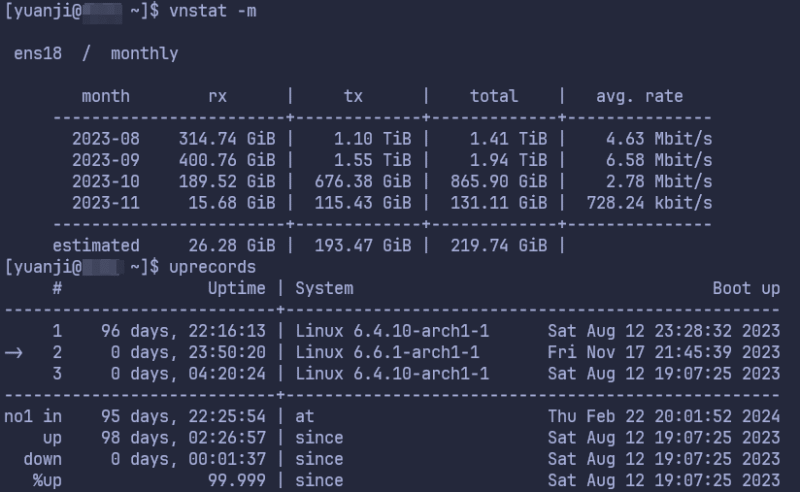Click the 'estimated' row label

pos(96,245)
